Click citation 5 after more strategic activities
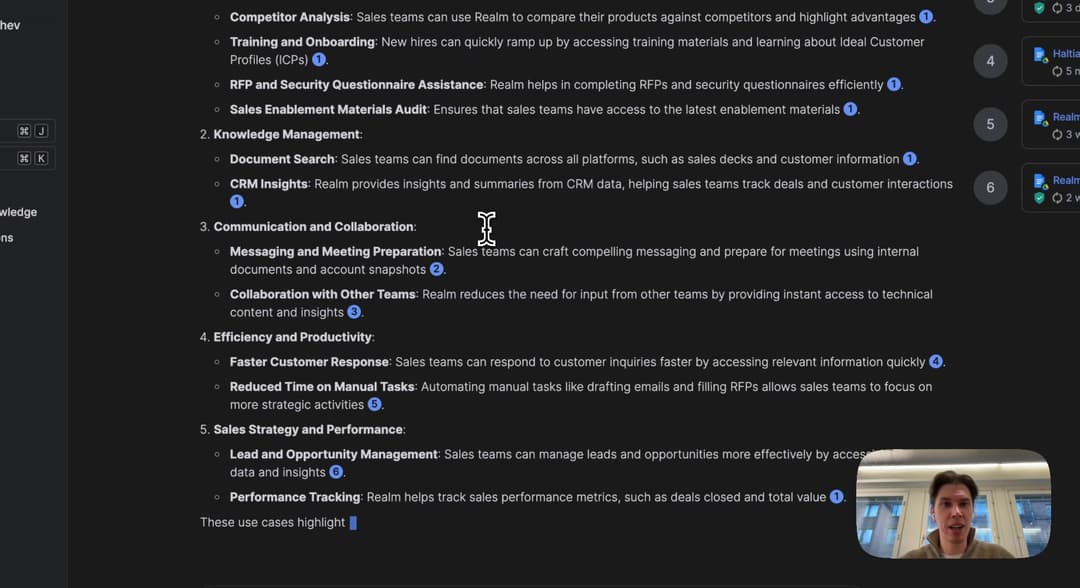 point(375,405)
